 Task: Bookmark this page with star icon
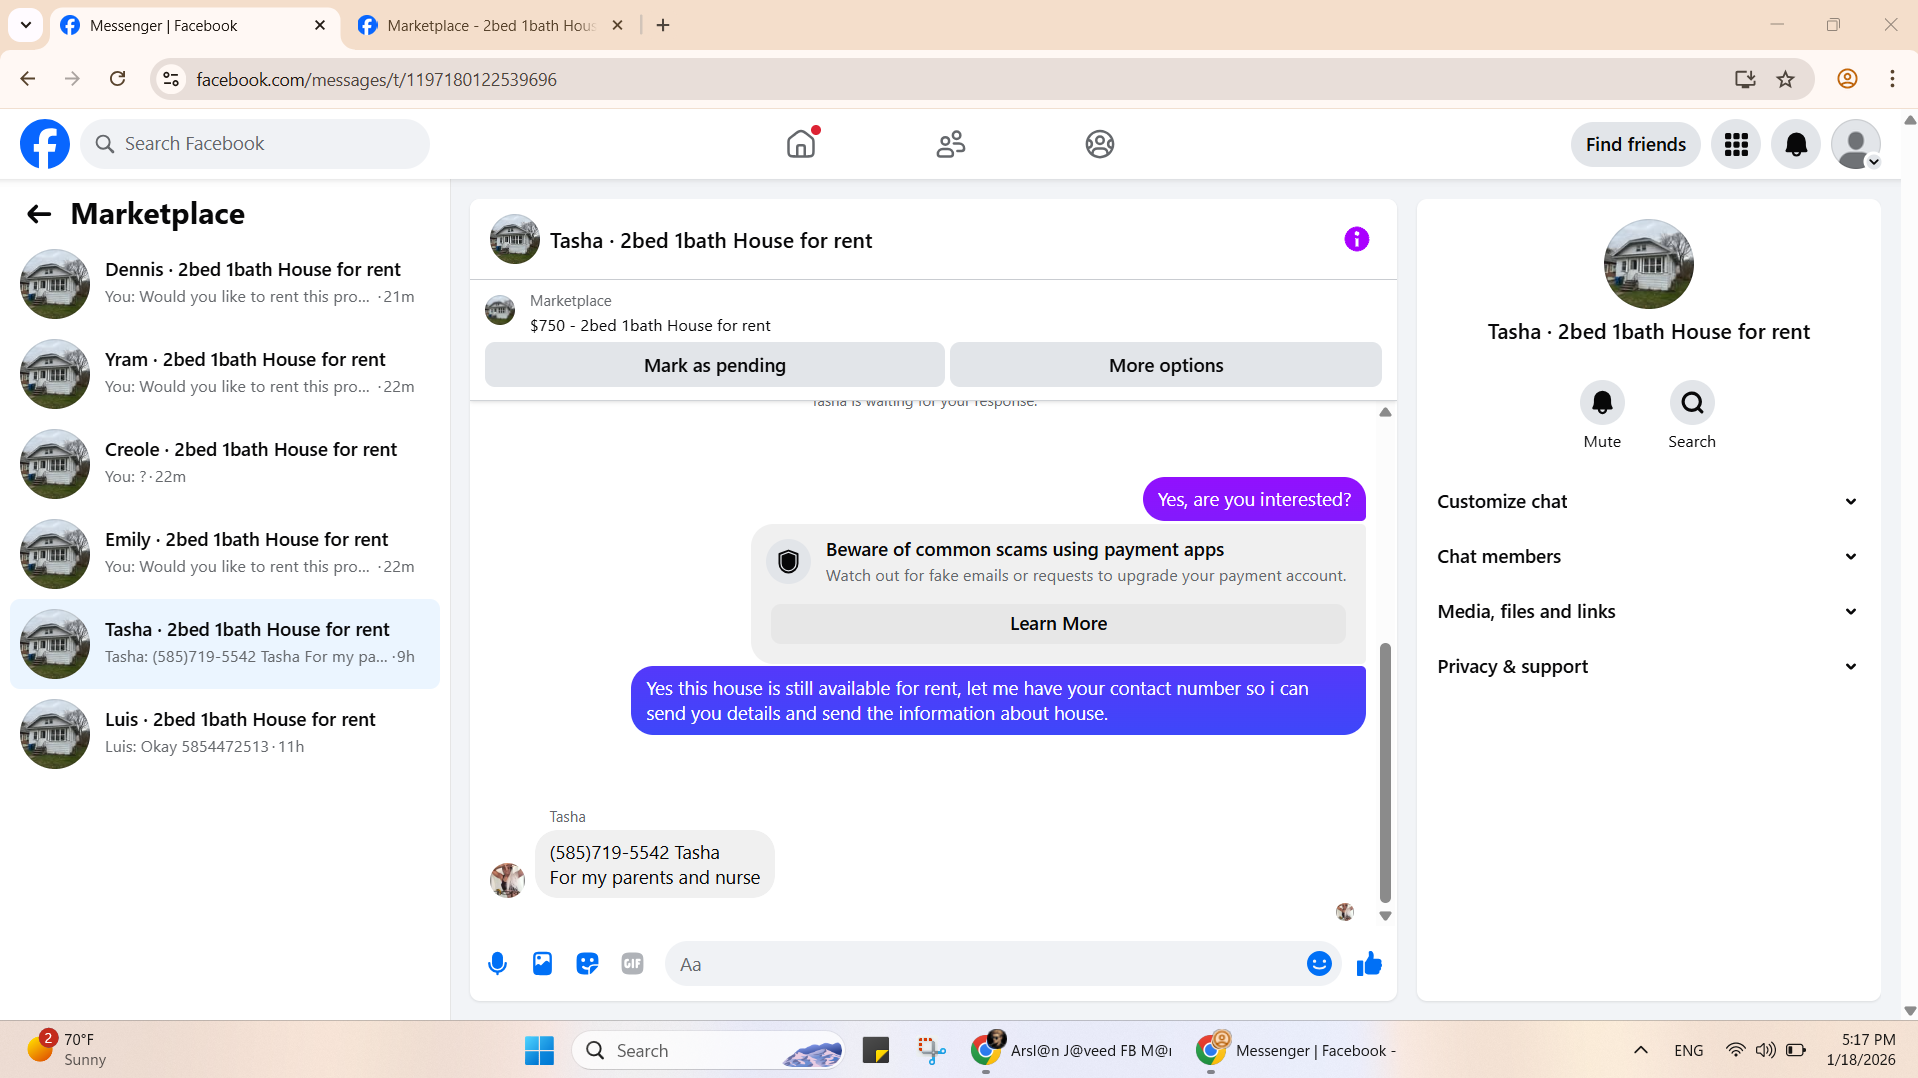pos(1785,80)
